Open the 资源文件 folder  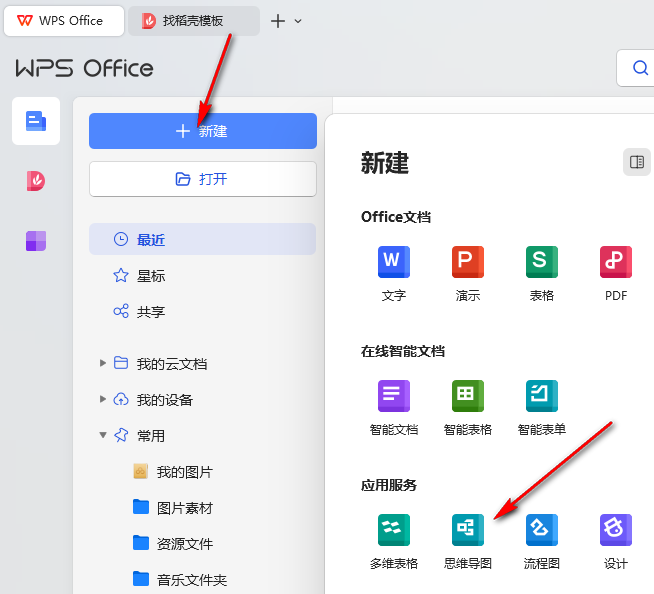click(173, 544)
